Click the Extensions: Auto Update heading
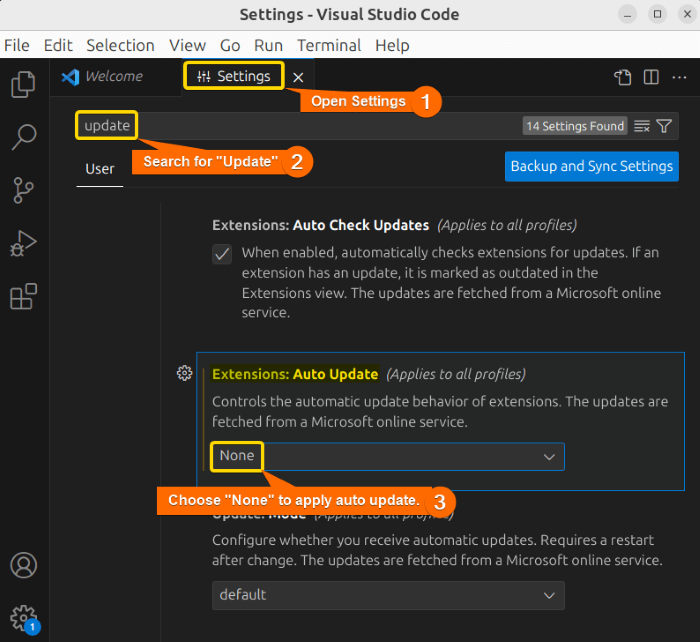This screenshot has width=700, height=642. 295,374
